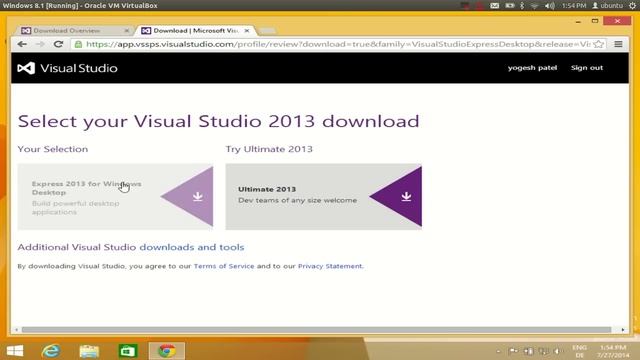The width and height of the screenshot is (640, 360).
Task: Click the Windows tray flag icon
Action: tap(513, 351)
